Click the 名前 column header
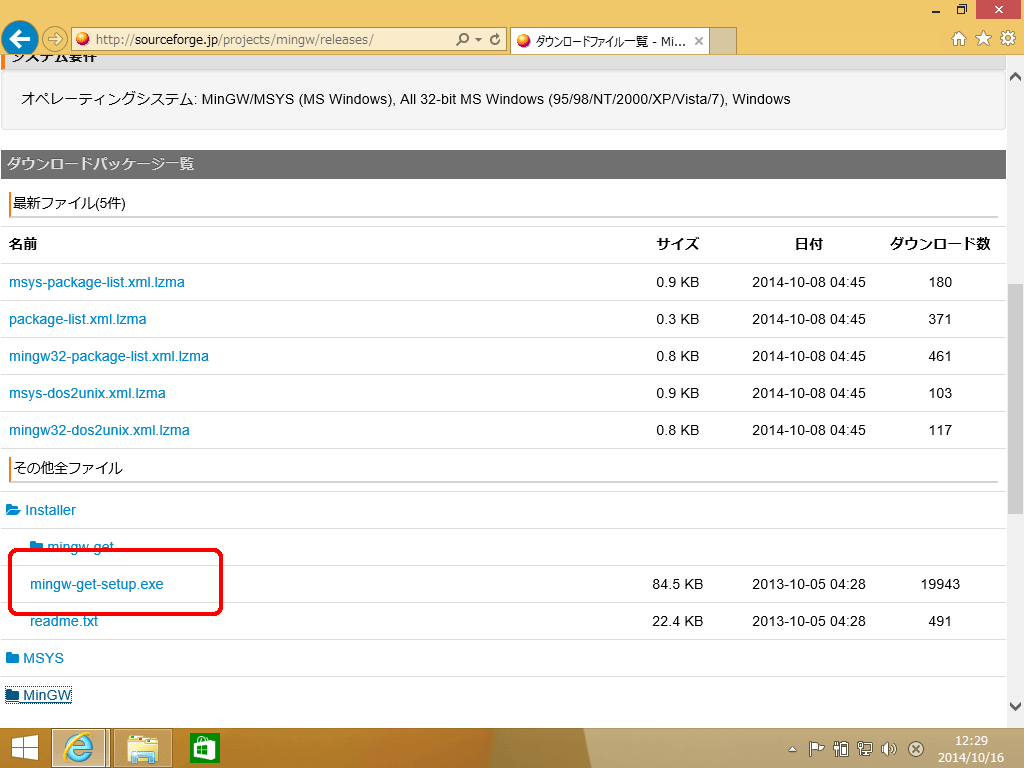Screen dimensions: 1024x768 pos(23,244)
